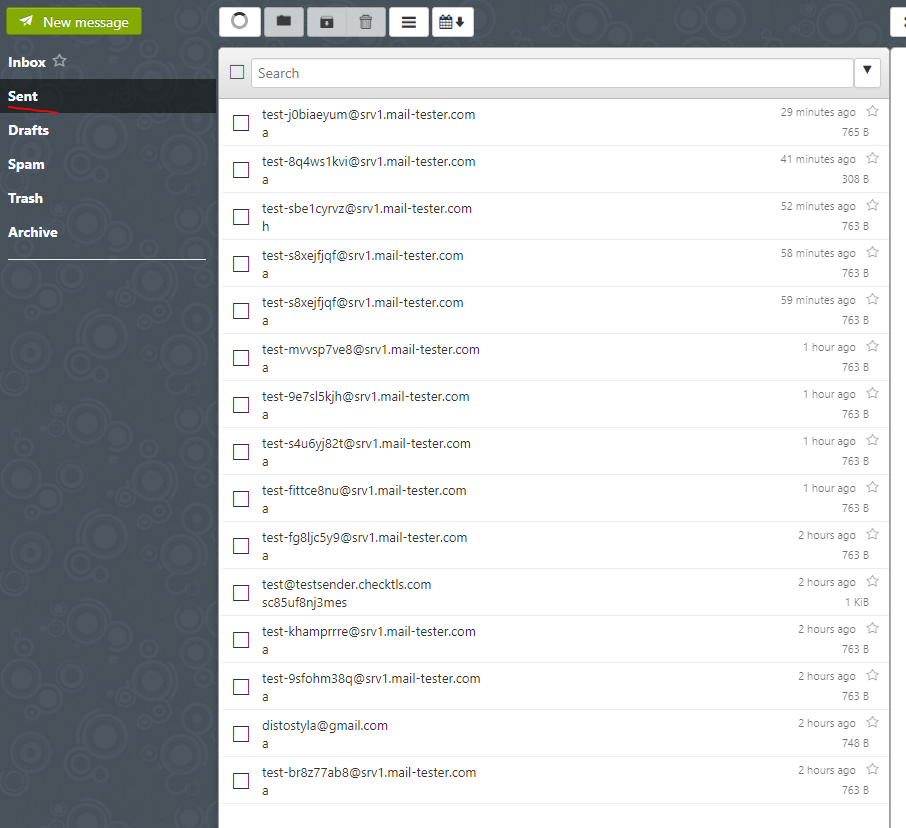Open the sort-by-date dropdown
This screenshot has height=828, width=906.
coord(452,21)
